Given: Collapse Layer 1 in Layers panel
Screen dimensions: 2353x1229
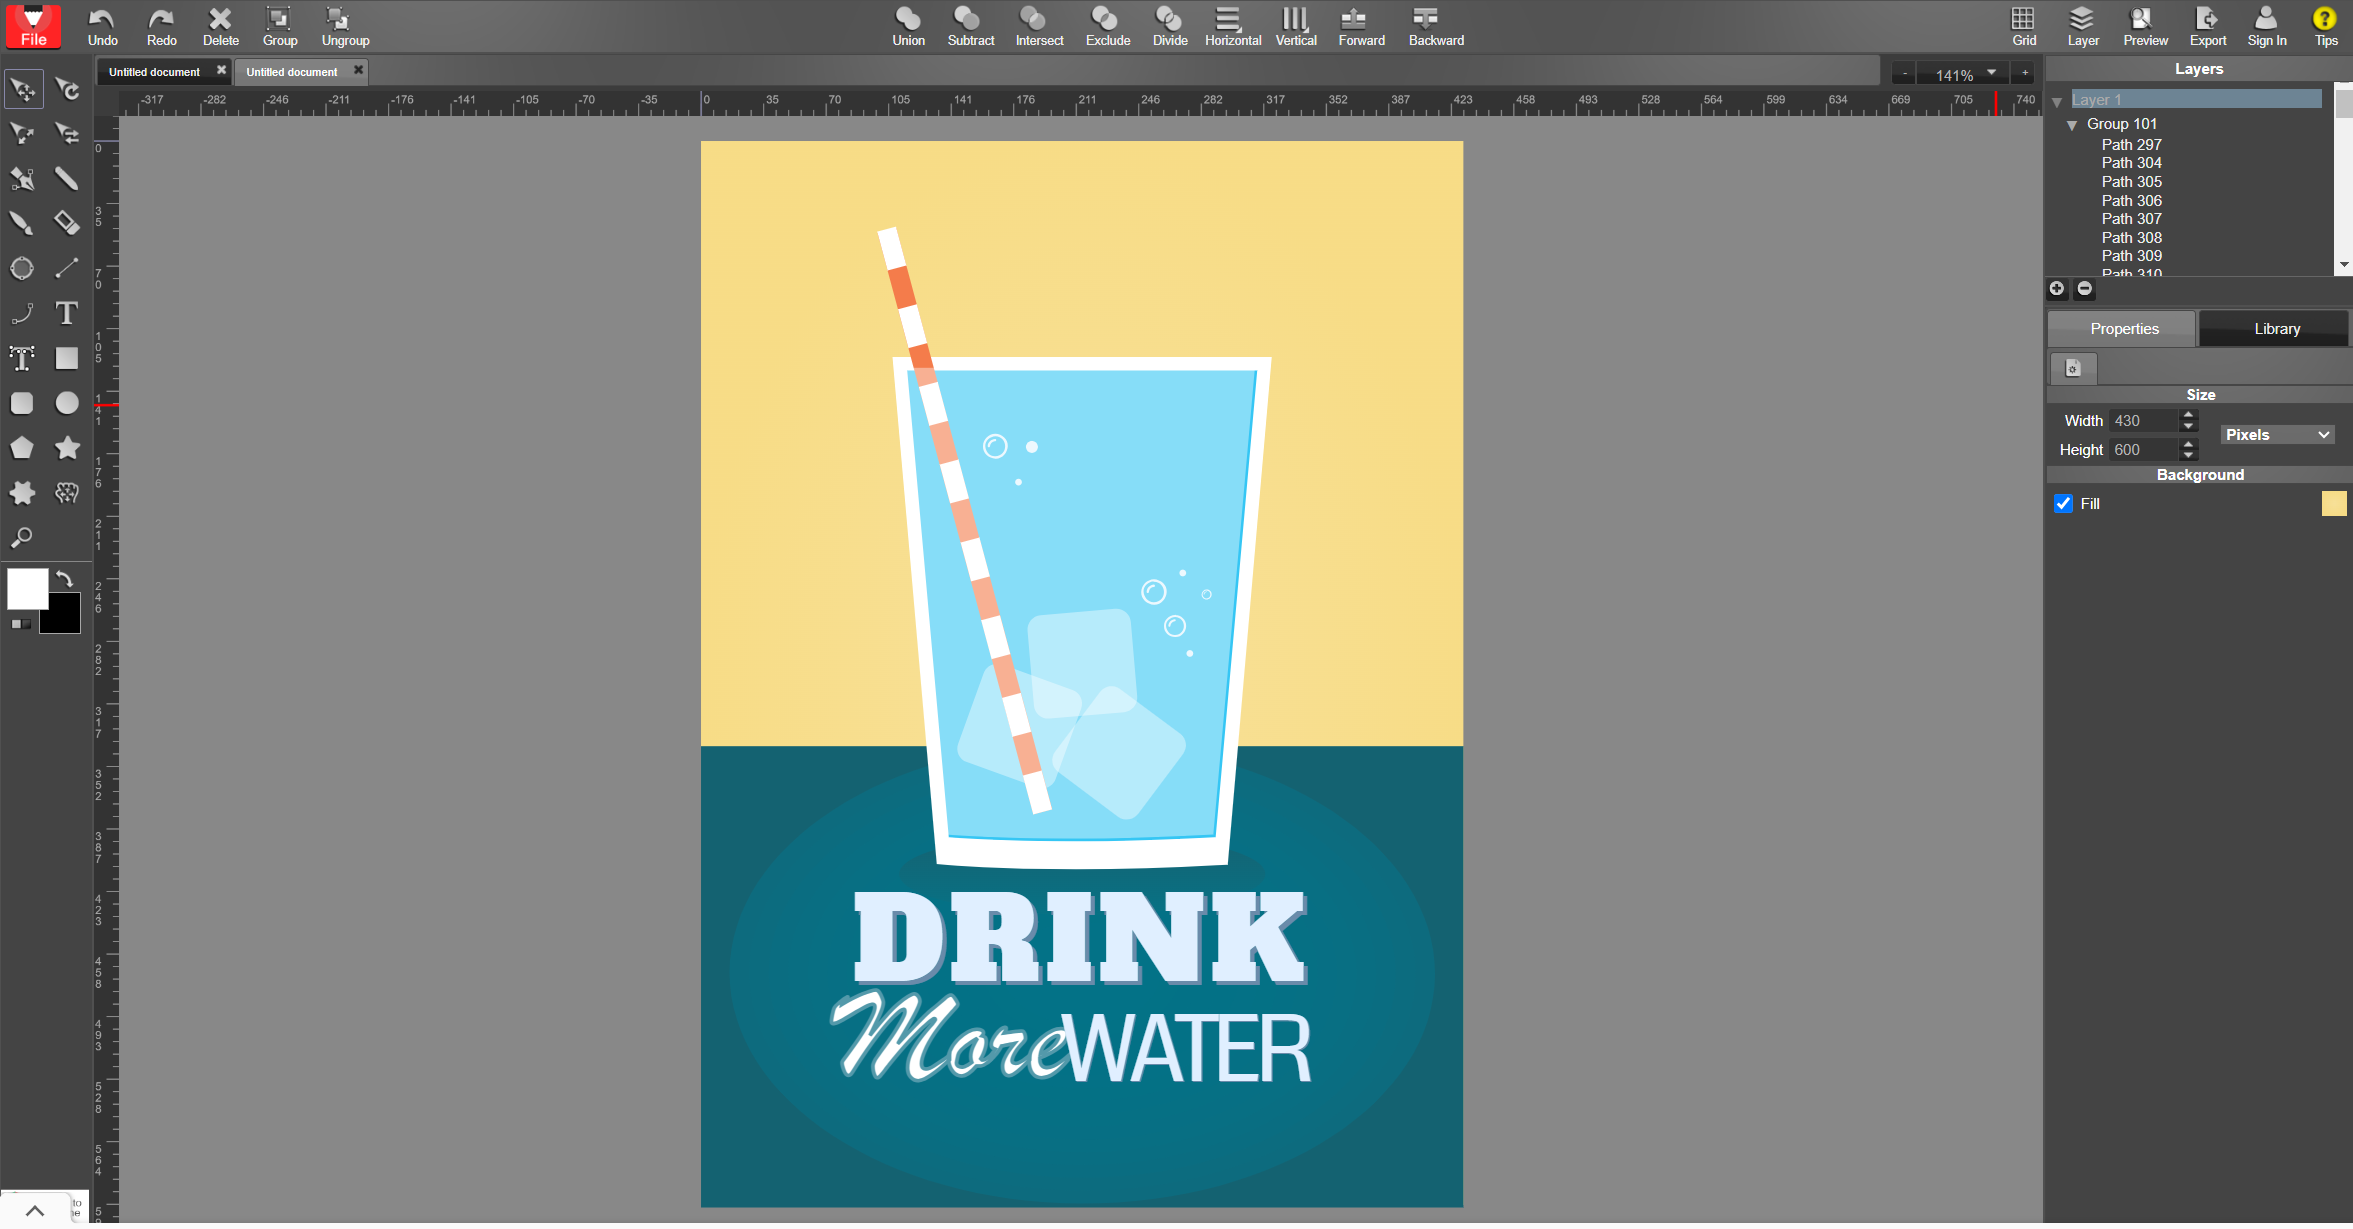Looking at the screenshot, I should [x=2057, y=101].
